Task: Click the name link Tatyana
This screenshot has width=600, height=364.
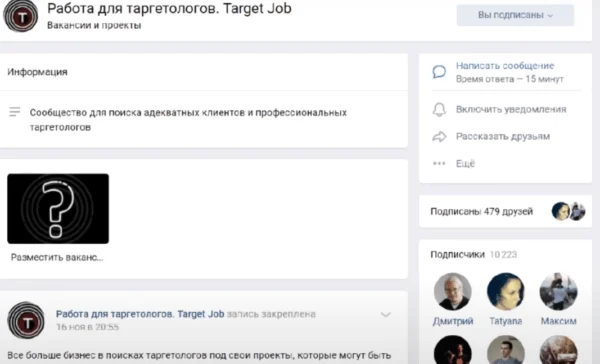Action: (x=505, y=321)
